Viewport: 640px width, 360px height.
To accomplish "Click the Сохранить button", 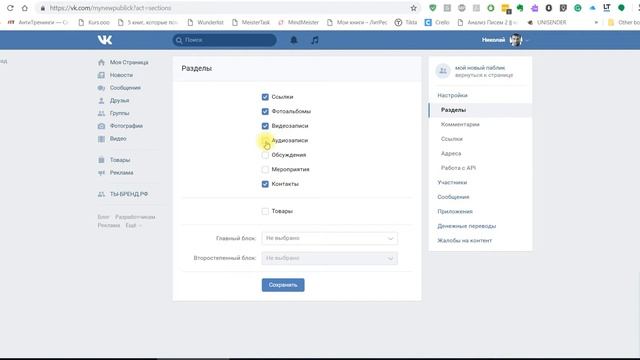I will pyautogui.click(x=283, y=285).
